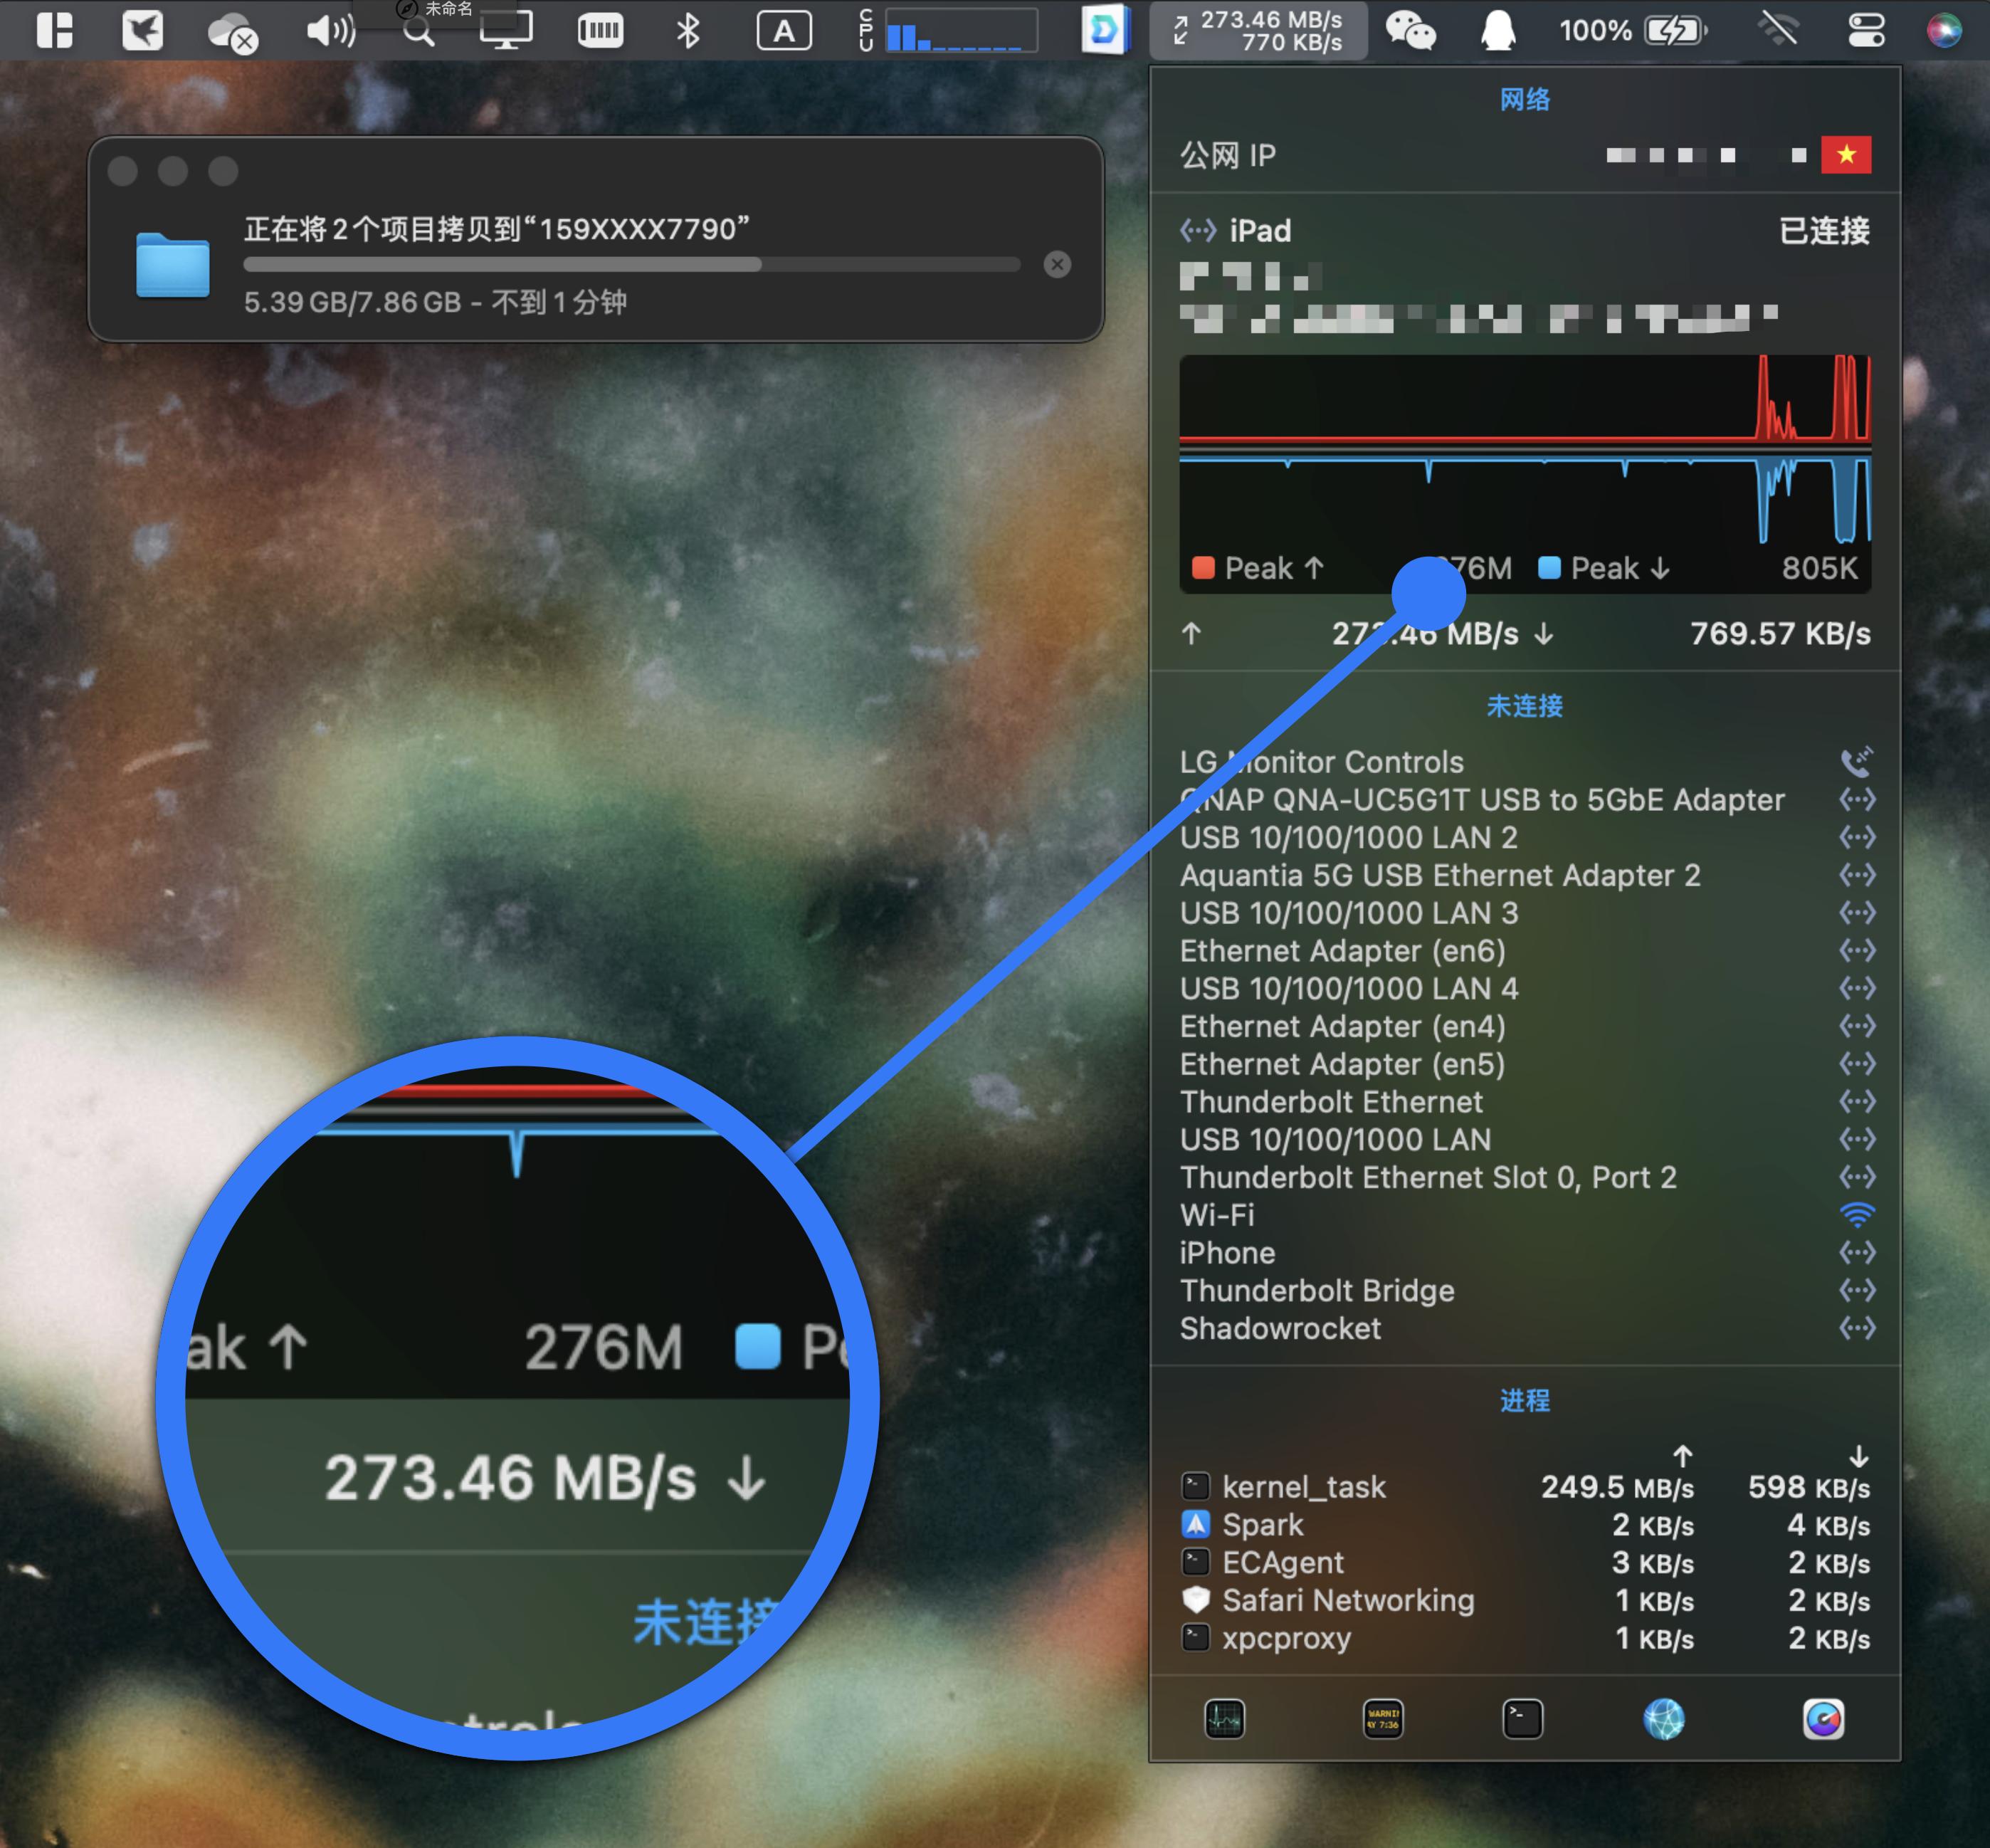Open iStat Menus app gauge icon

(x=1823, y=1719)
